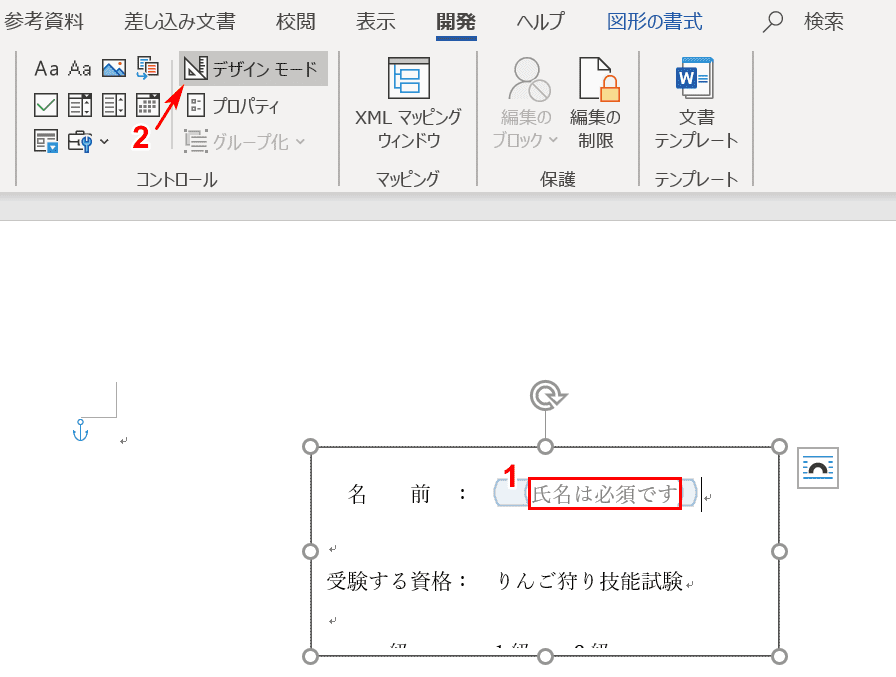Insert a Plain Text content control
The image size is (896, 677).
(79, 69)
